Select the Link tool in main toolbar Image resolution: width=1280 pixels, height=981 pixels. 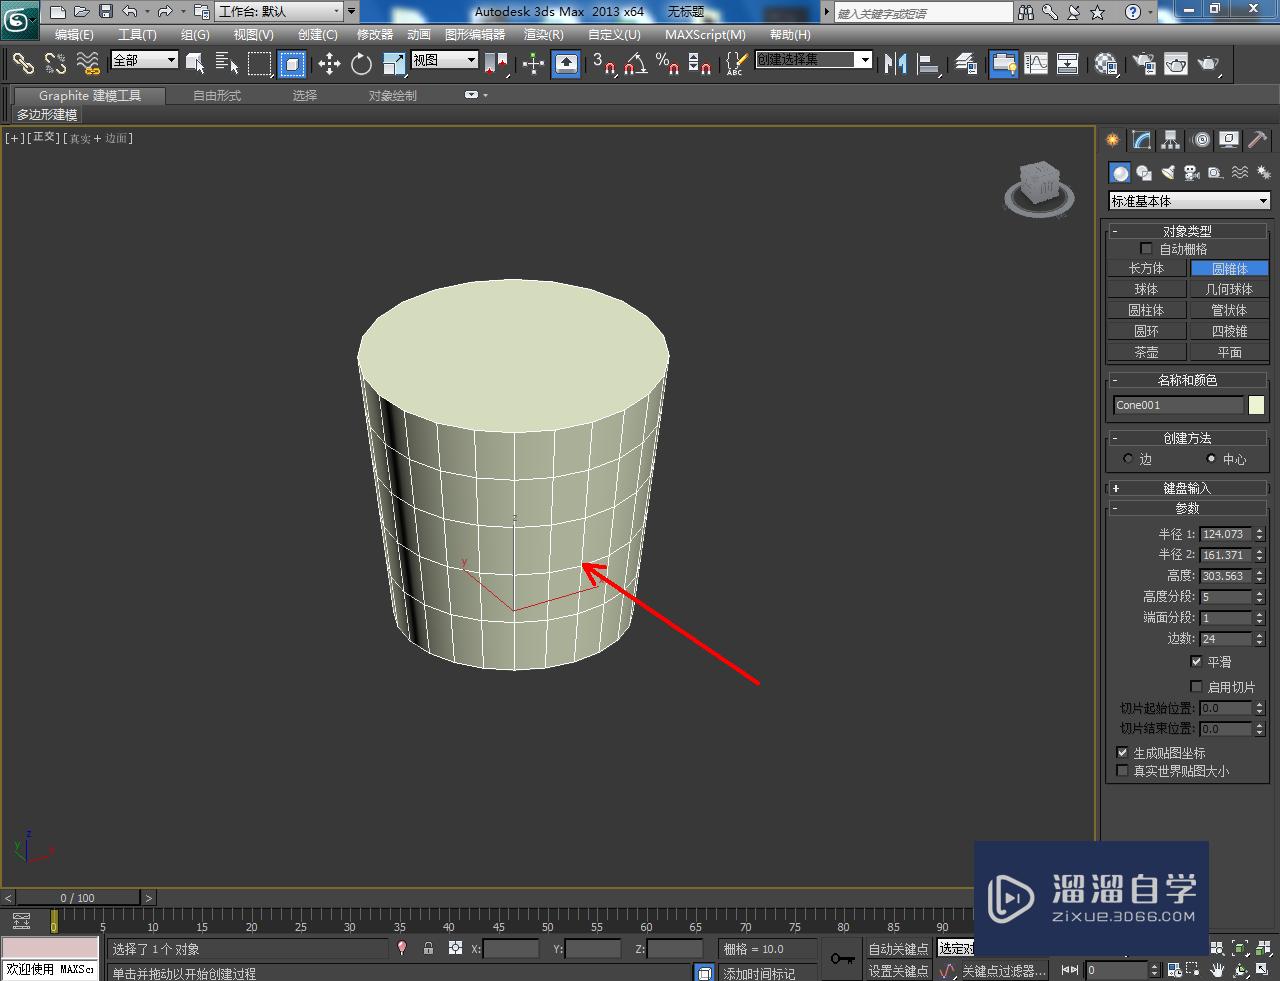pyautogui.click(x=22, y=64)
